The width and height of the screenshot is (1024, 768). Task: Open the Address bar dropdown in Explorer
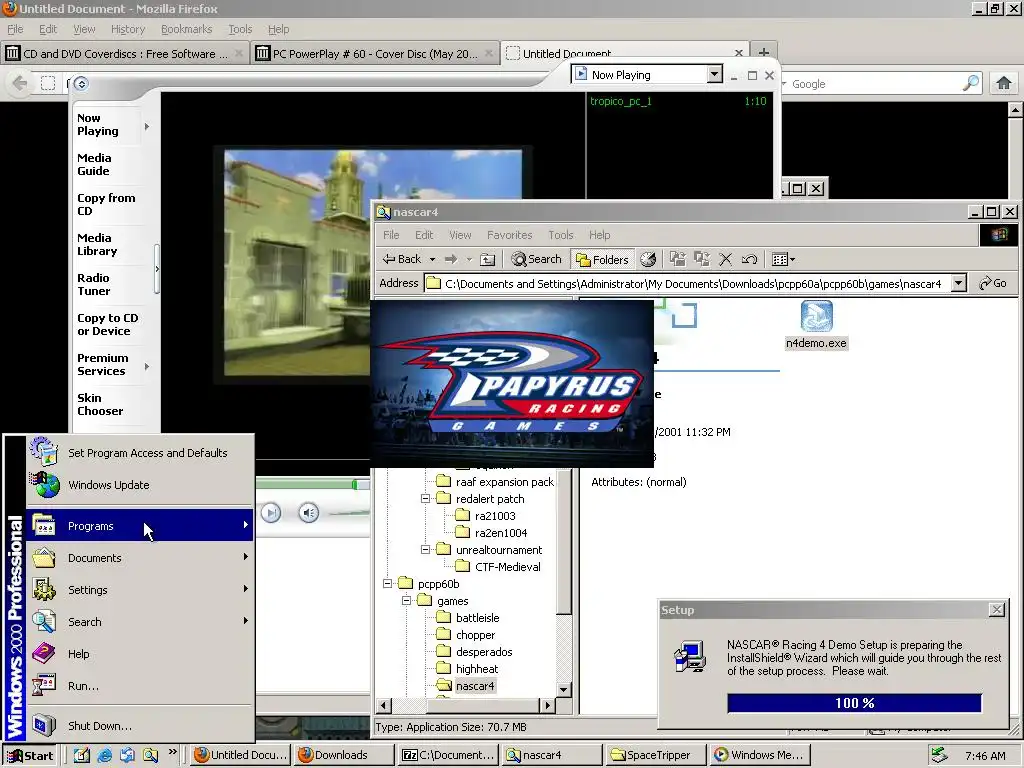[958, 283]
